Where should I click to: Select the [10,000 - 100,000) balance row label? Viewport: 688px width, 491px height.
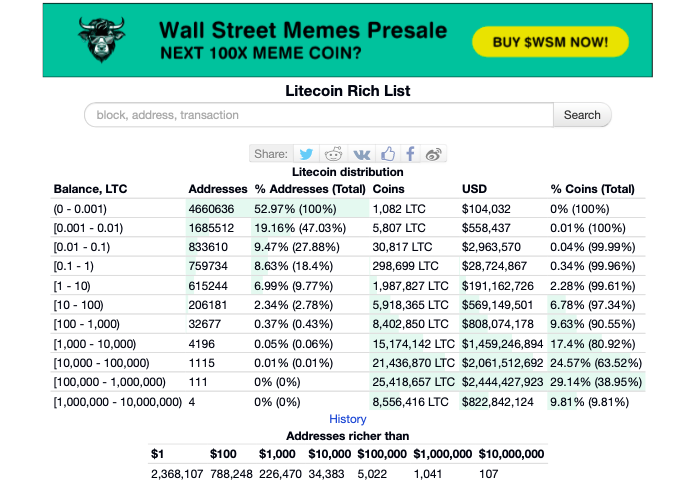(x=101, y=363)
